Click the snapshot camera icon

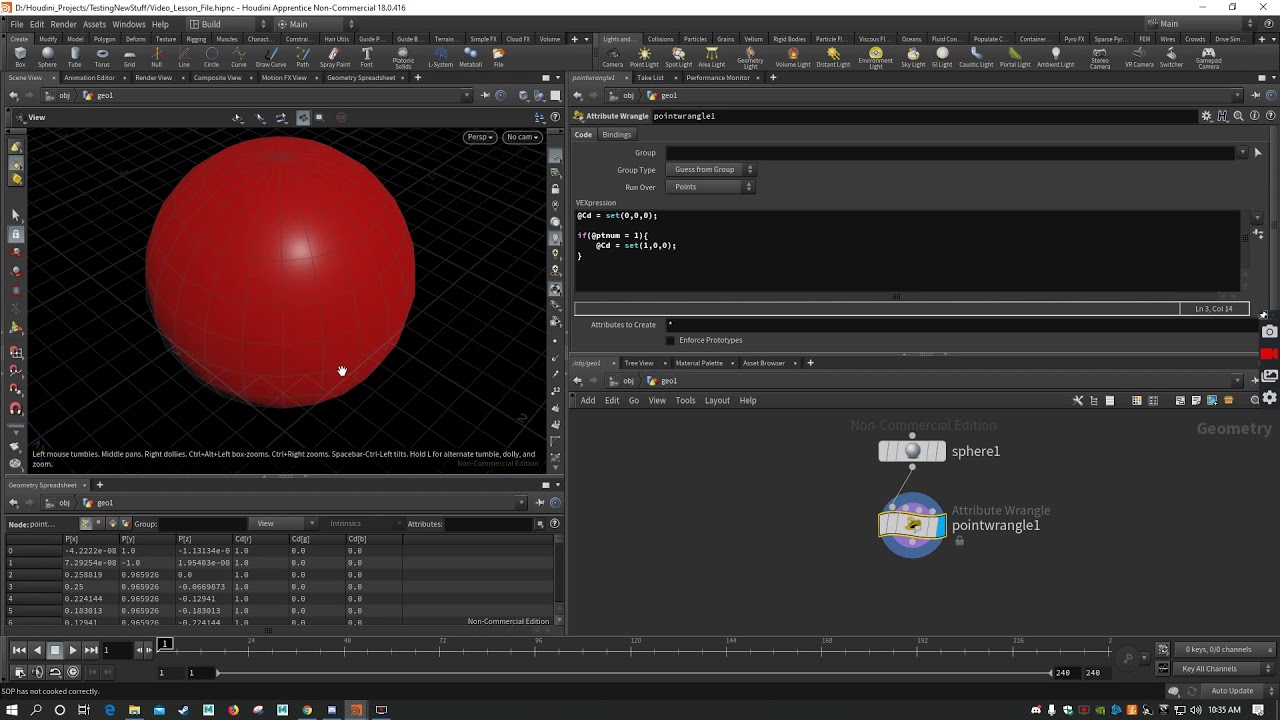click(x=1269, y=332)
